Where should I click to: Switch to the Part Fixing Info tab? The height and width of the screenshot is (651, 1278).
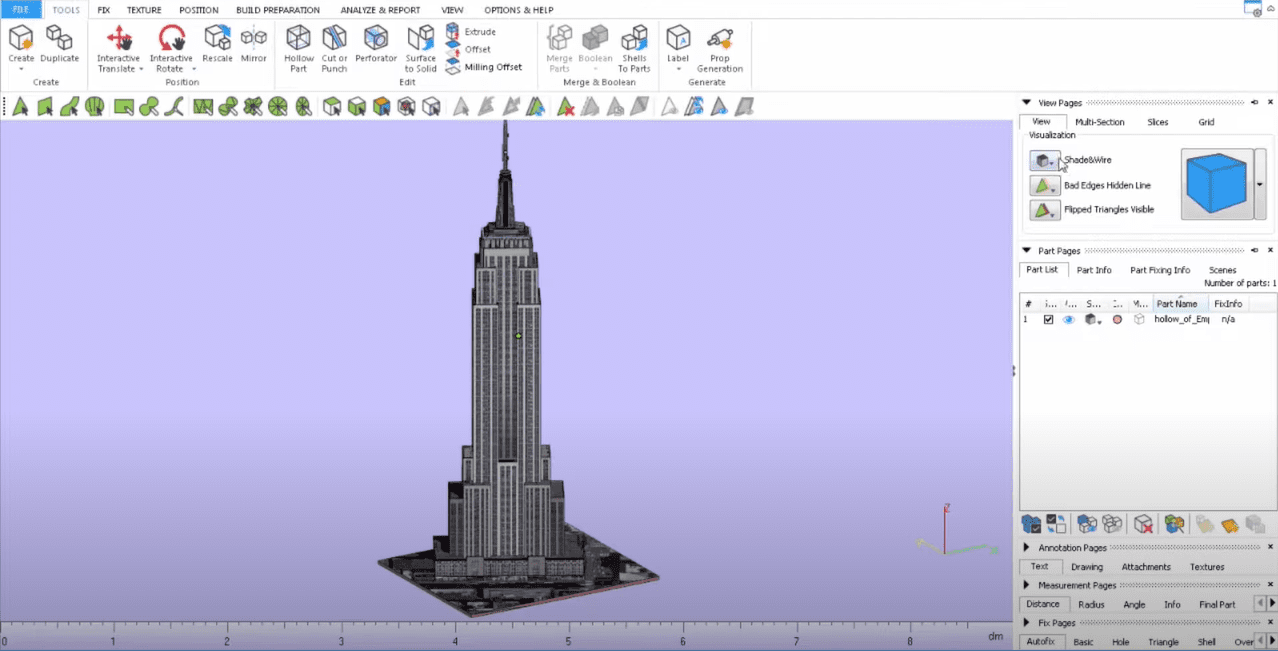coord(1159,270)
